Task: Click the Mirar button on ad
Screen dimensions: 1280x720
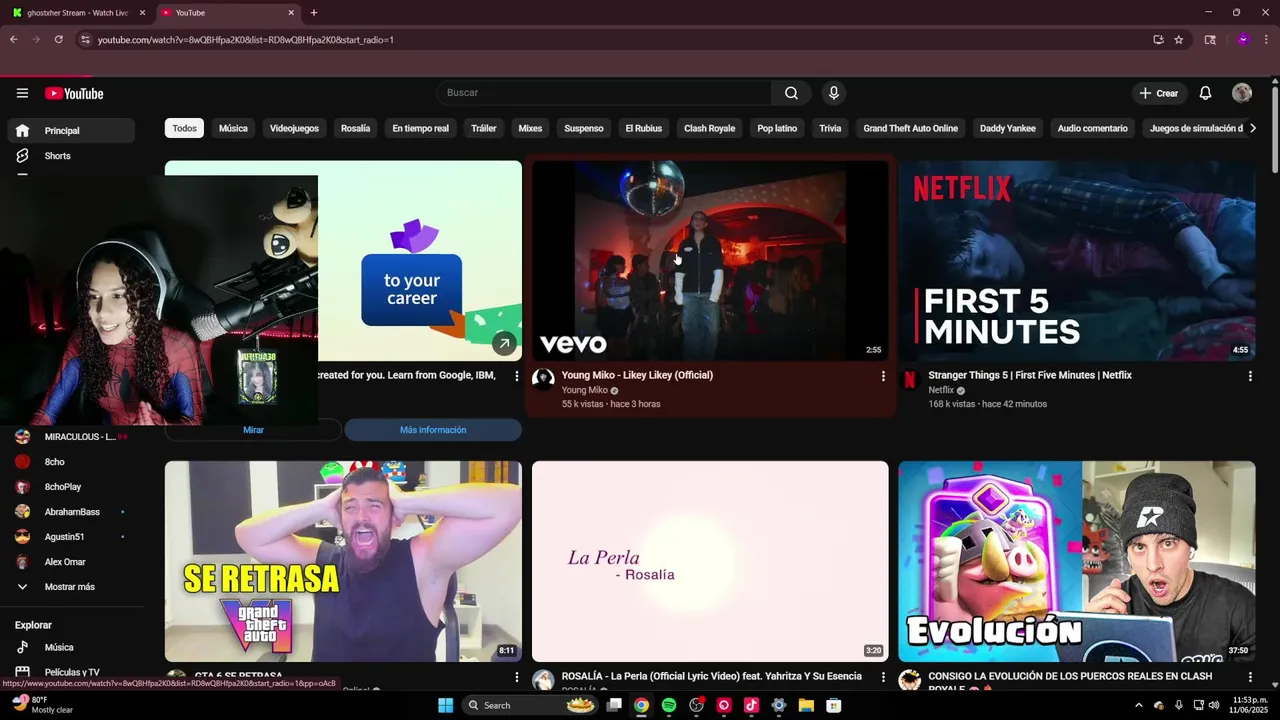Action: [x=254, y=430]
